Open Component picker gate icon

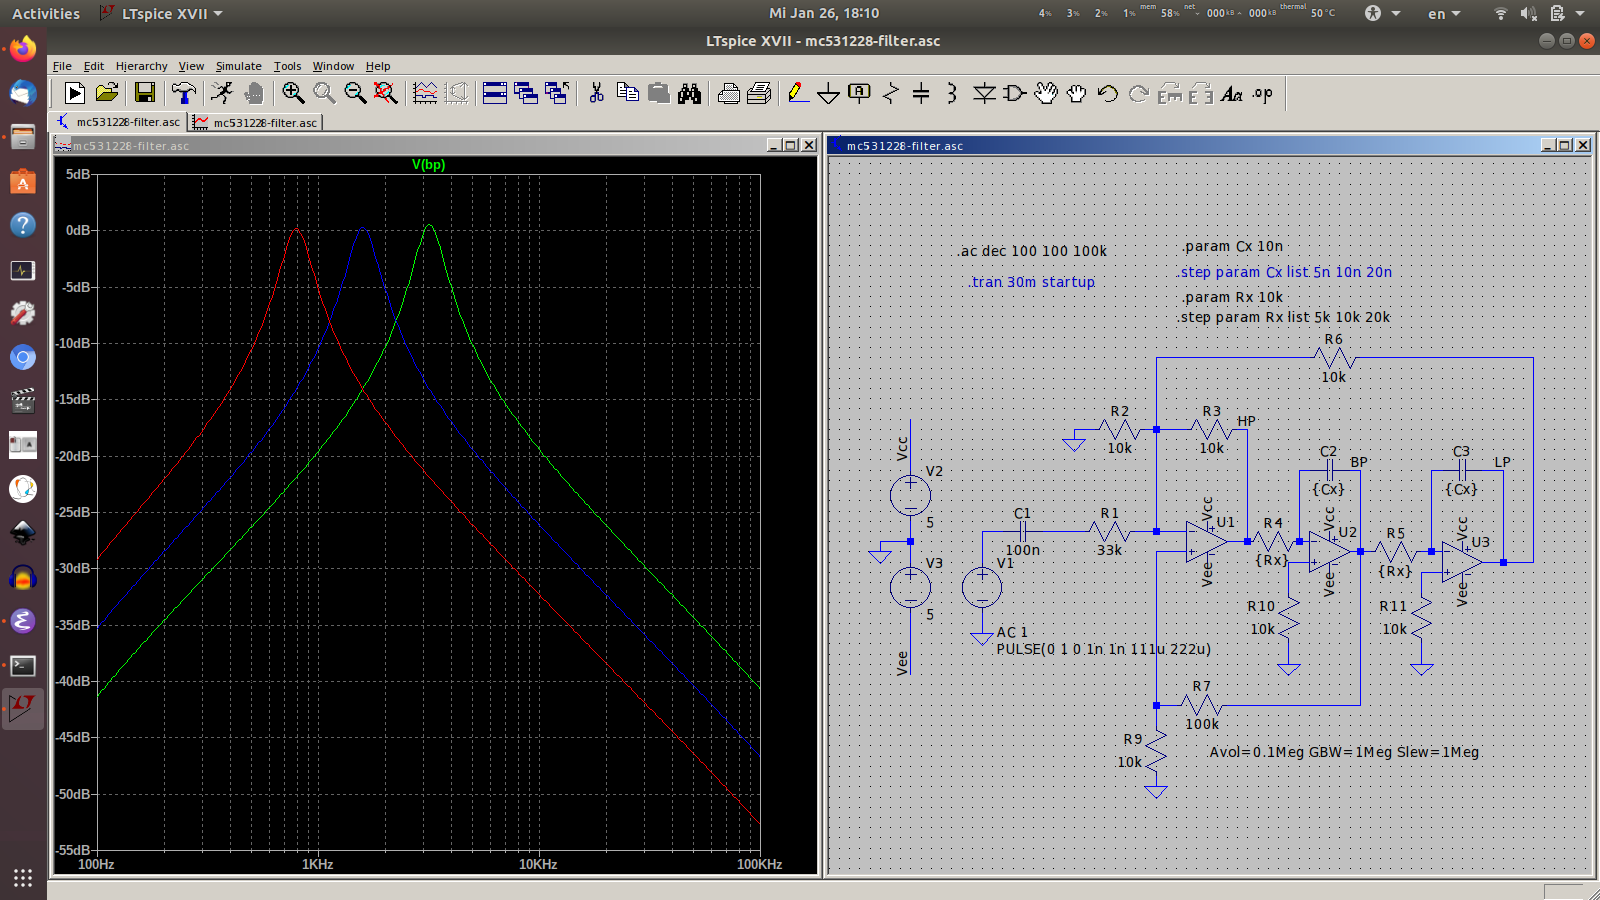[1014, 93]
